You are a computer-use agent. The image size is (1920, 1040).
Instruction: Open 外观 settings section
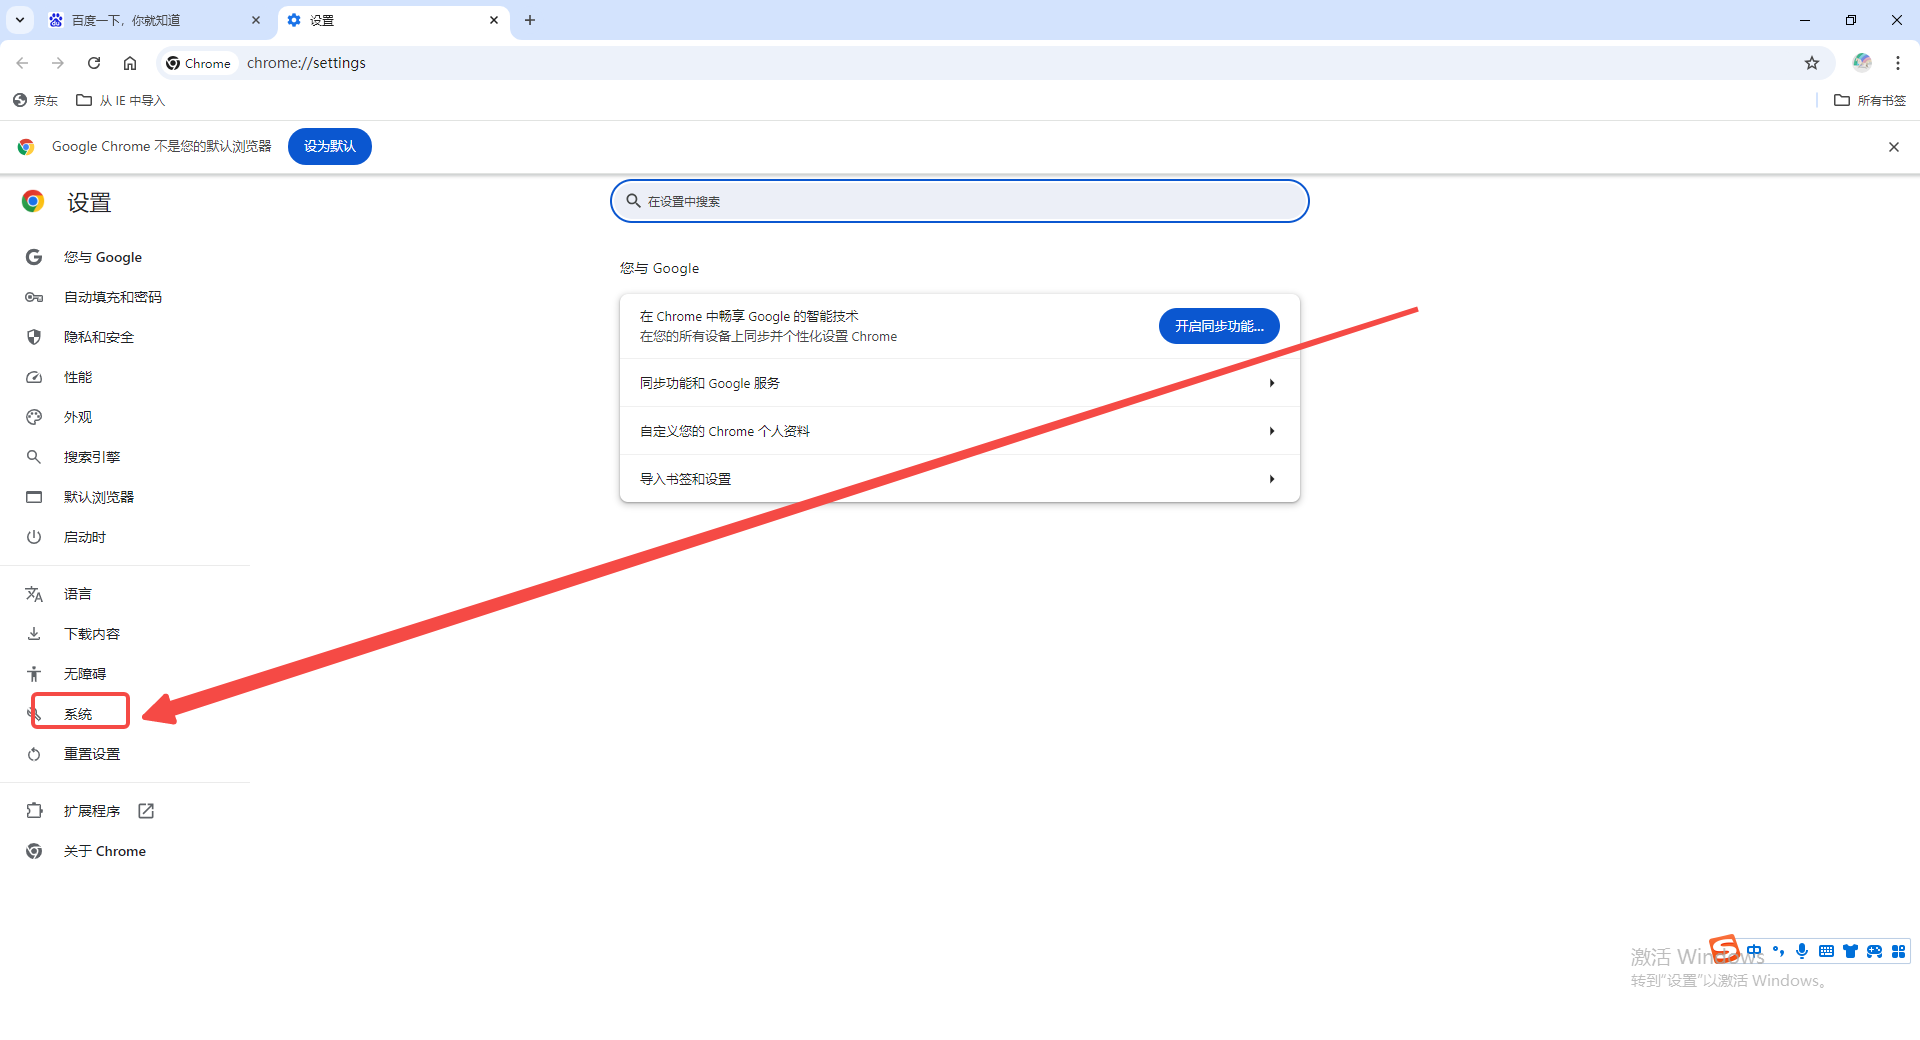tap(78, 417)
